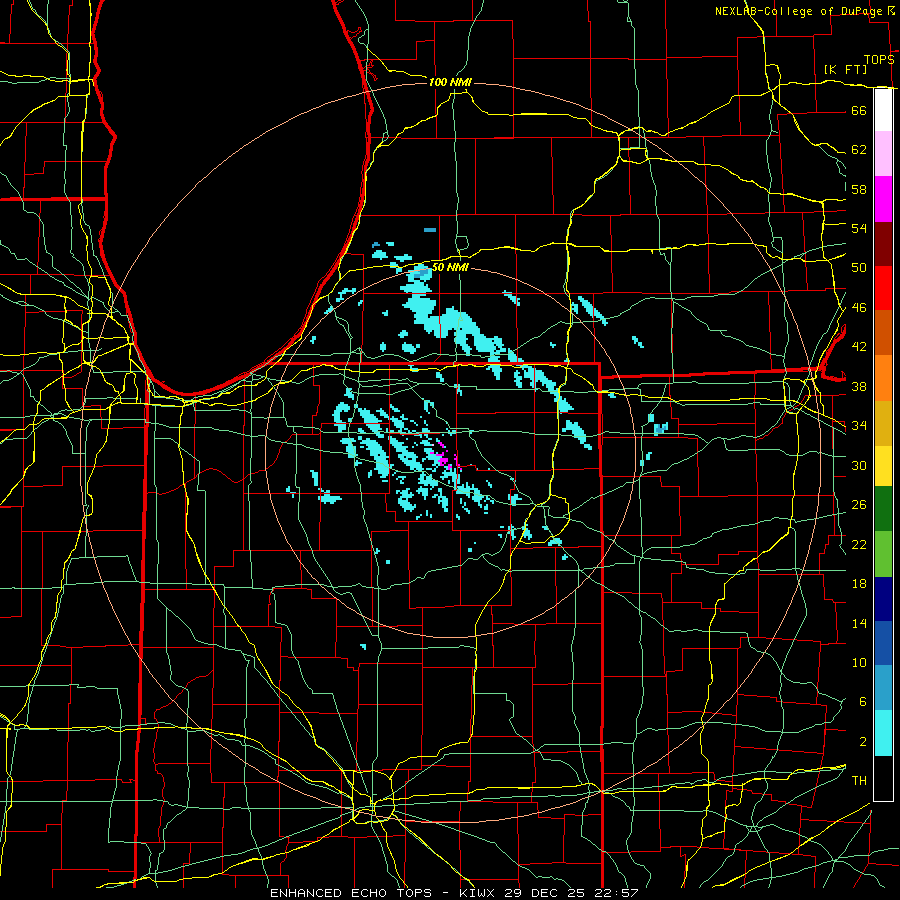
Task: Click the light pink swatch in the legend
Action: point(883,154)
